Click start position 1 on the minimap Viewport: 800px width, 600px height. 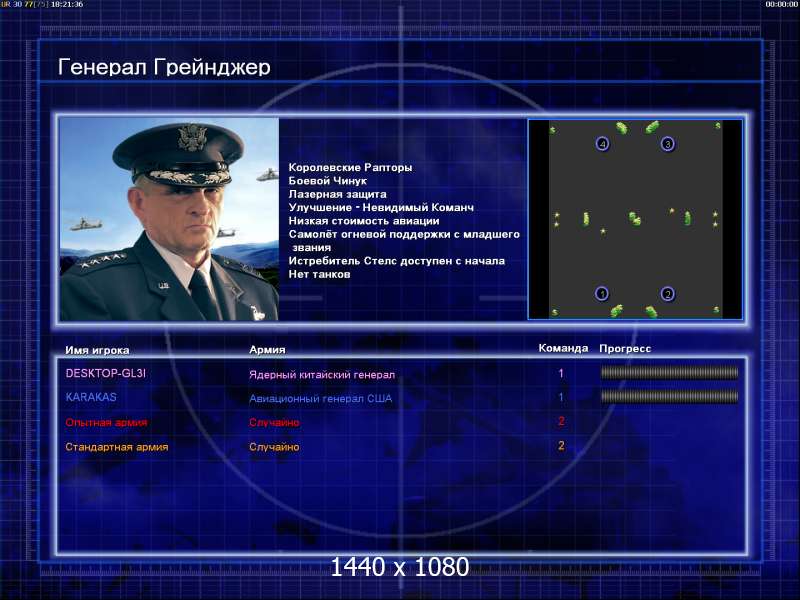[x=602, y=293]
